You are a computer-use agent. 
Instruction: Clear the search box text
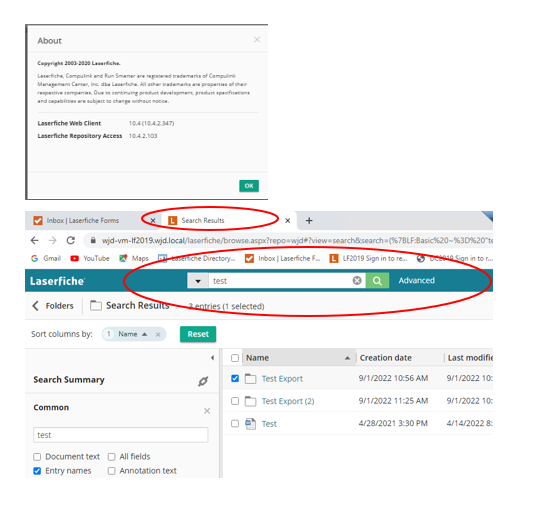[x=357, y=281]
